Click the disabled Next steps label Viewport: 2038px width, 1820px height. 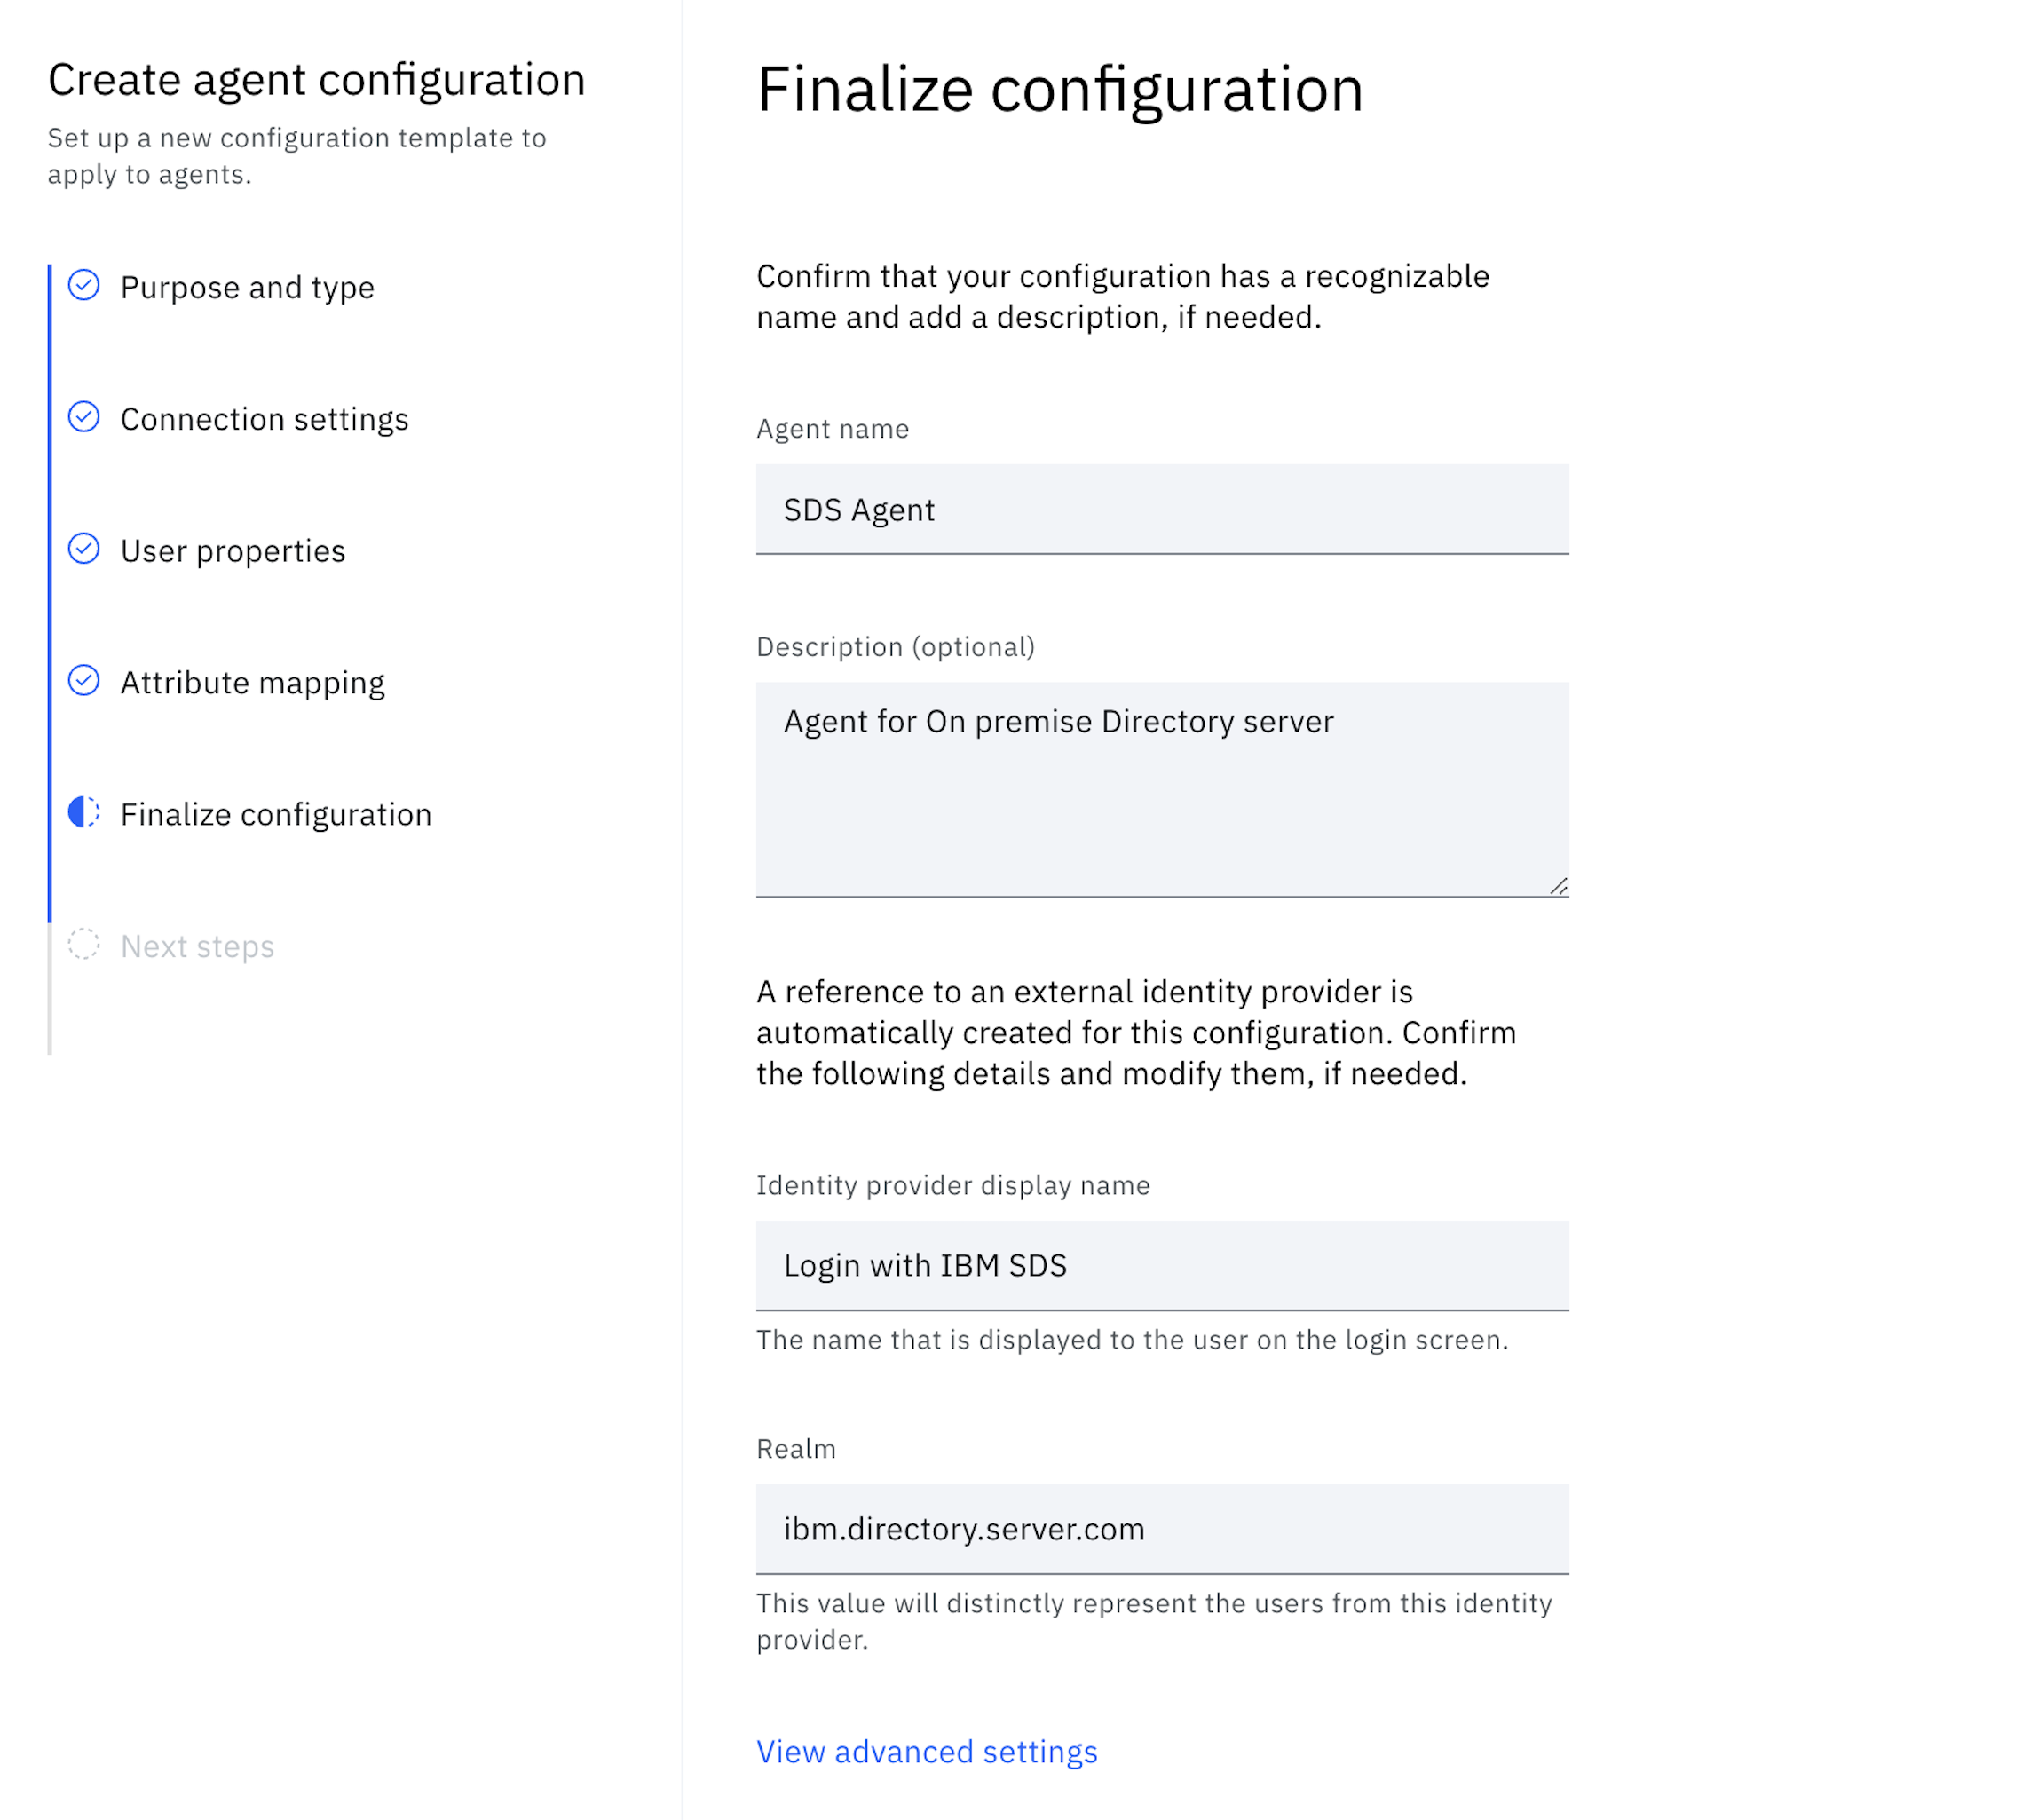[197, 947]
